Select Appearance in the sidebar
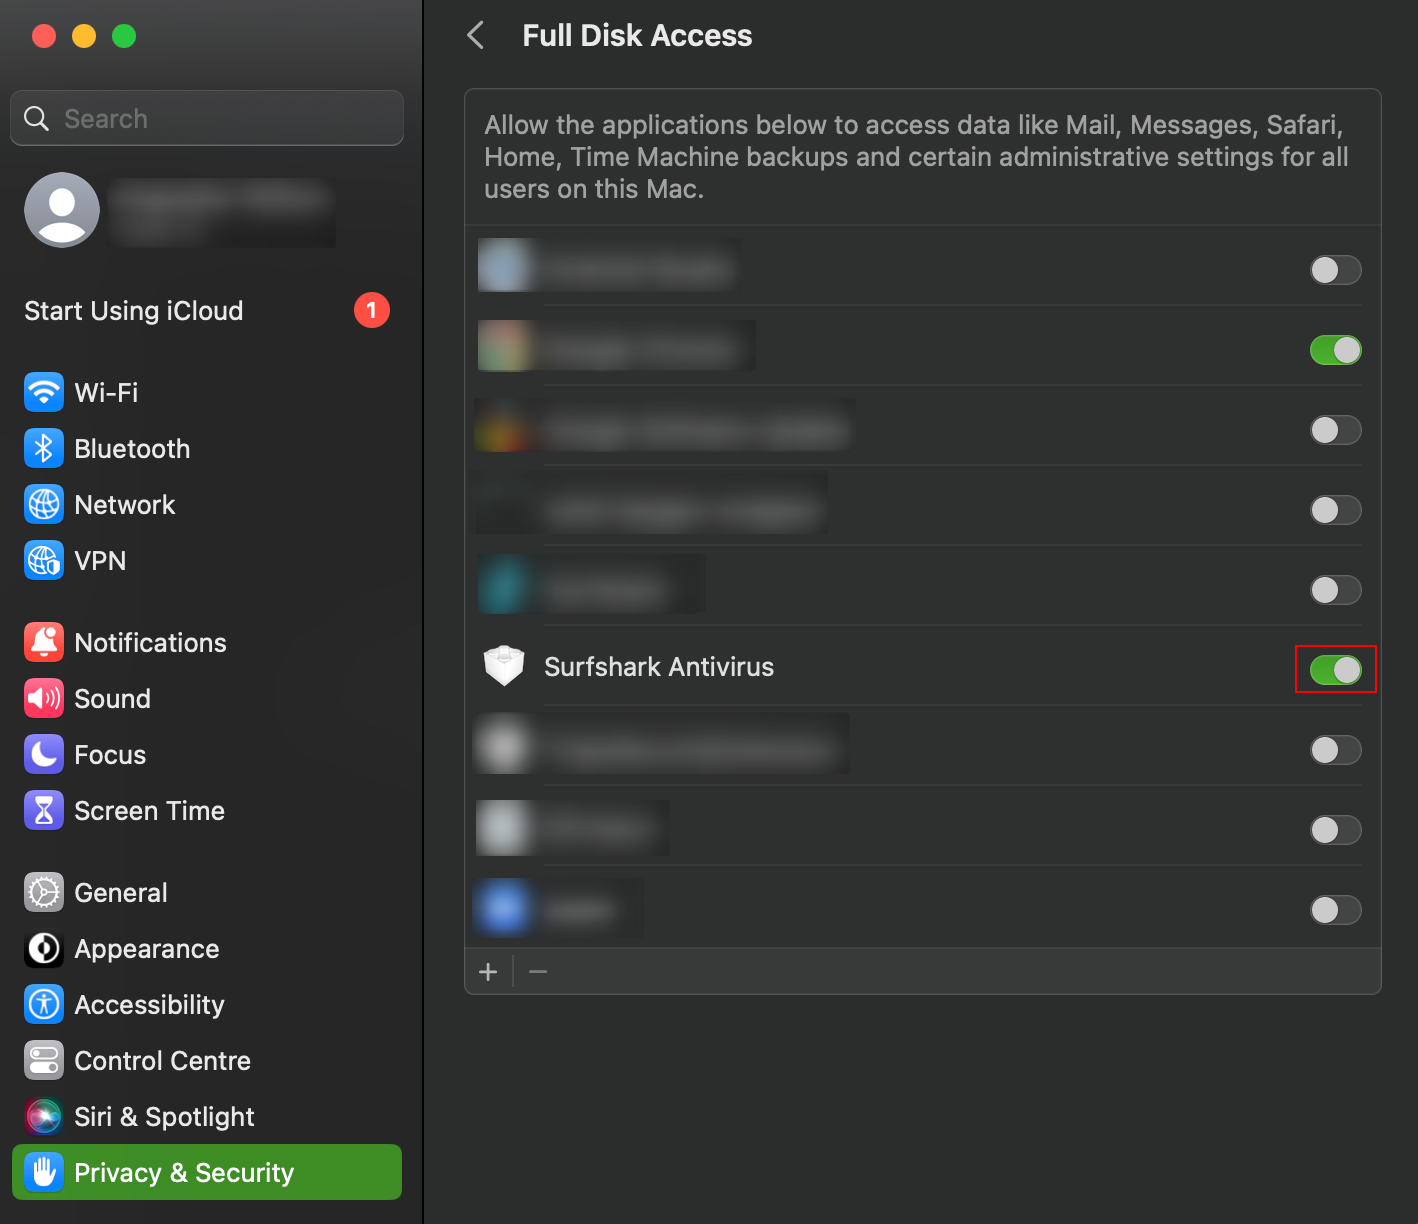Viewport: 1418px width, 1224px height. click(146, 948)
